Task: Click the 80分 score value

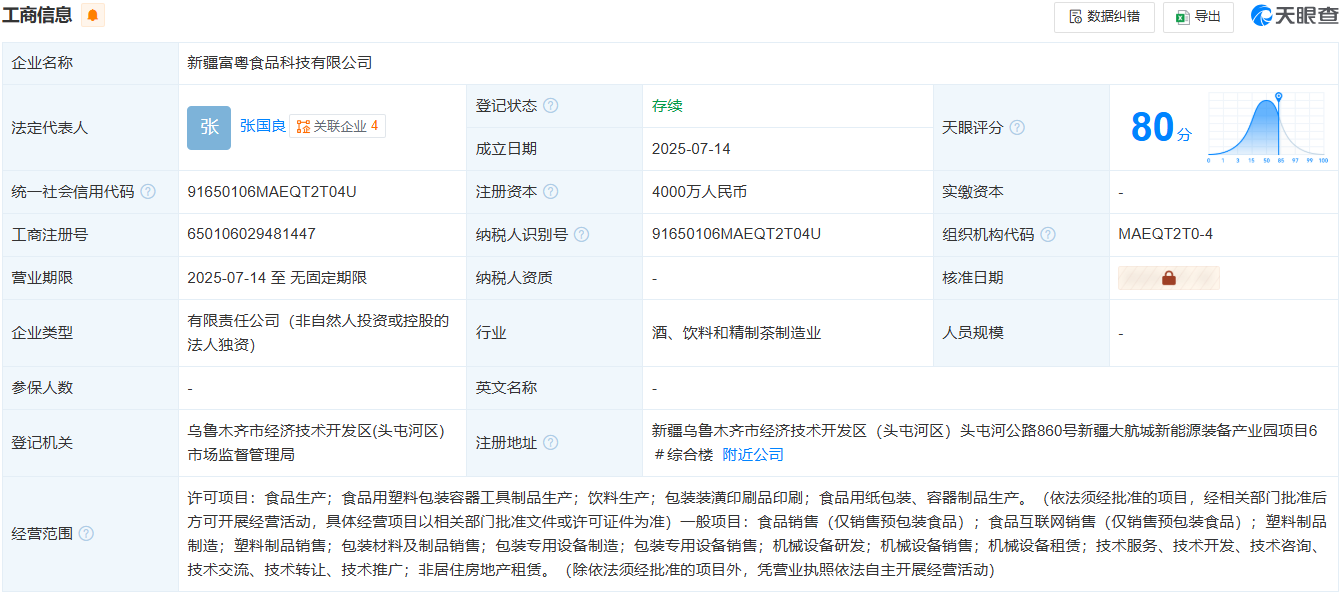Action: coord(1160,128)
